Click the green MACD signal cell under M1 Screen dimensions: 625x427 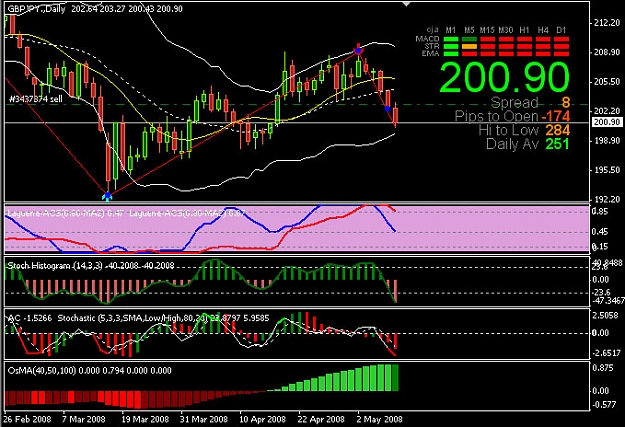451,39
